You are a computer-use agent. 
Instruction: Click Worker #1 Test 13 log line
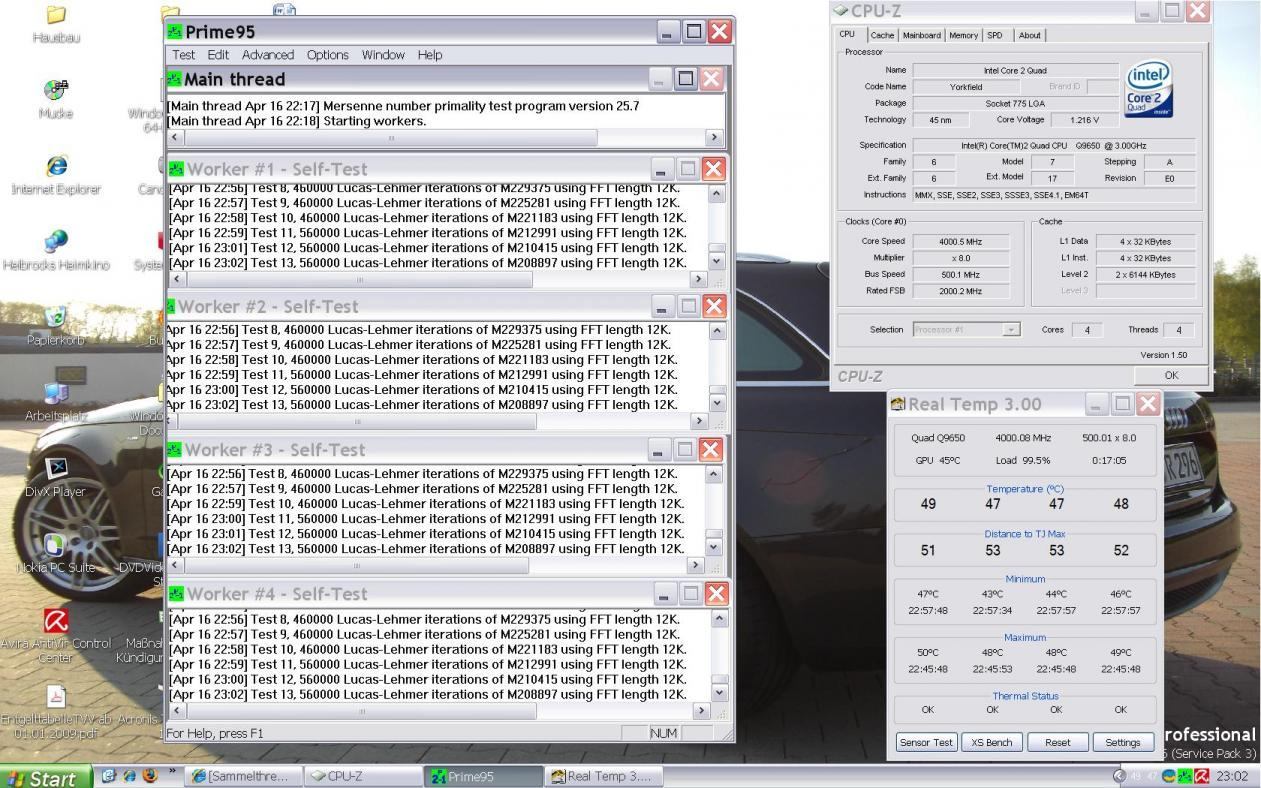[x=428, y=263]
